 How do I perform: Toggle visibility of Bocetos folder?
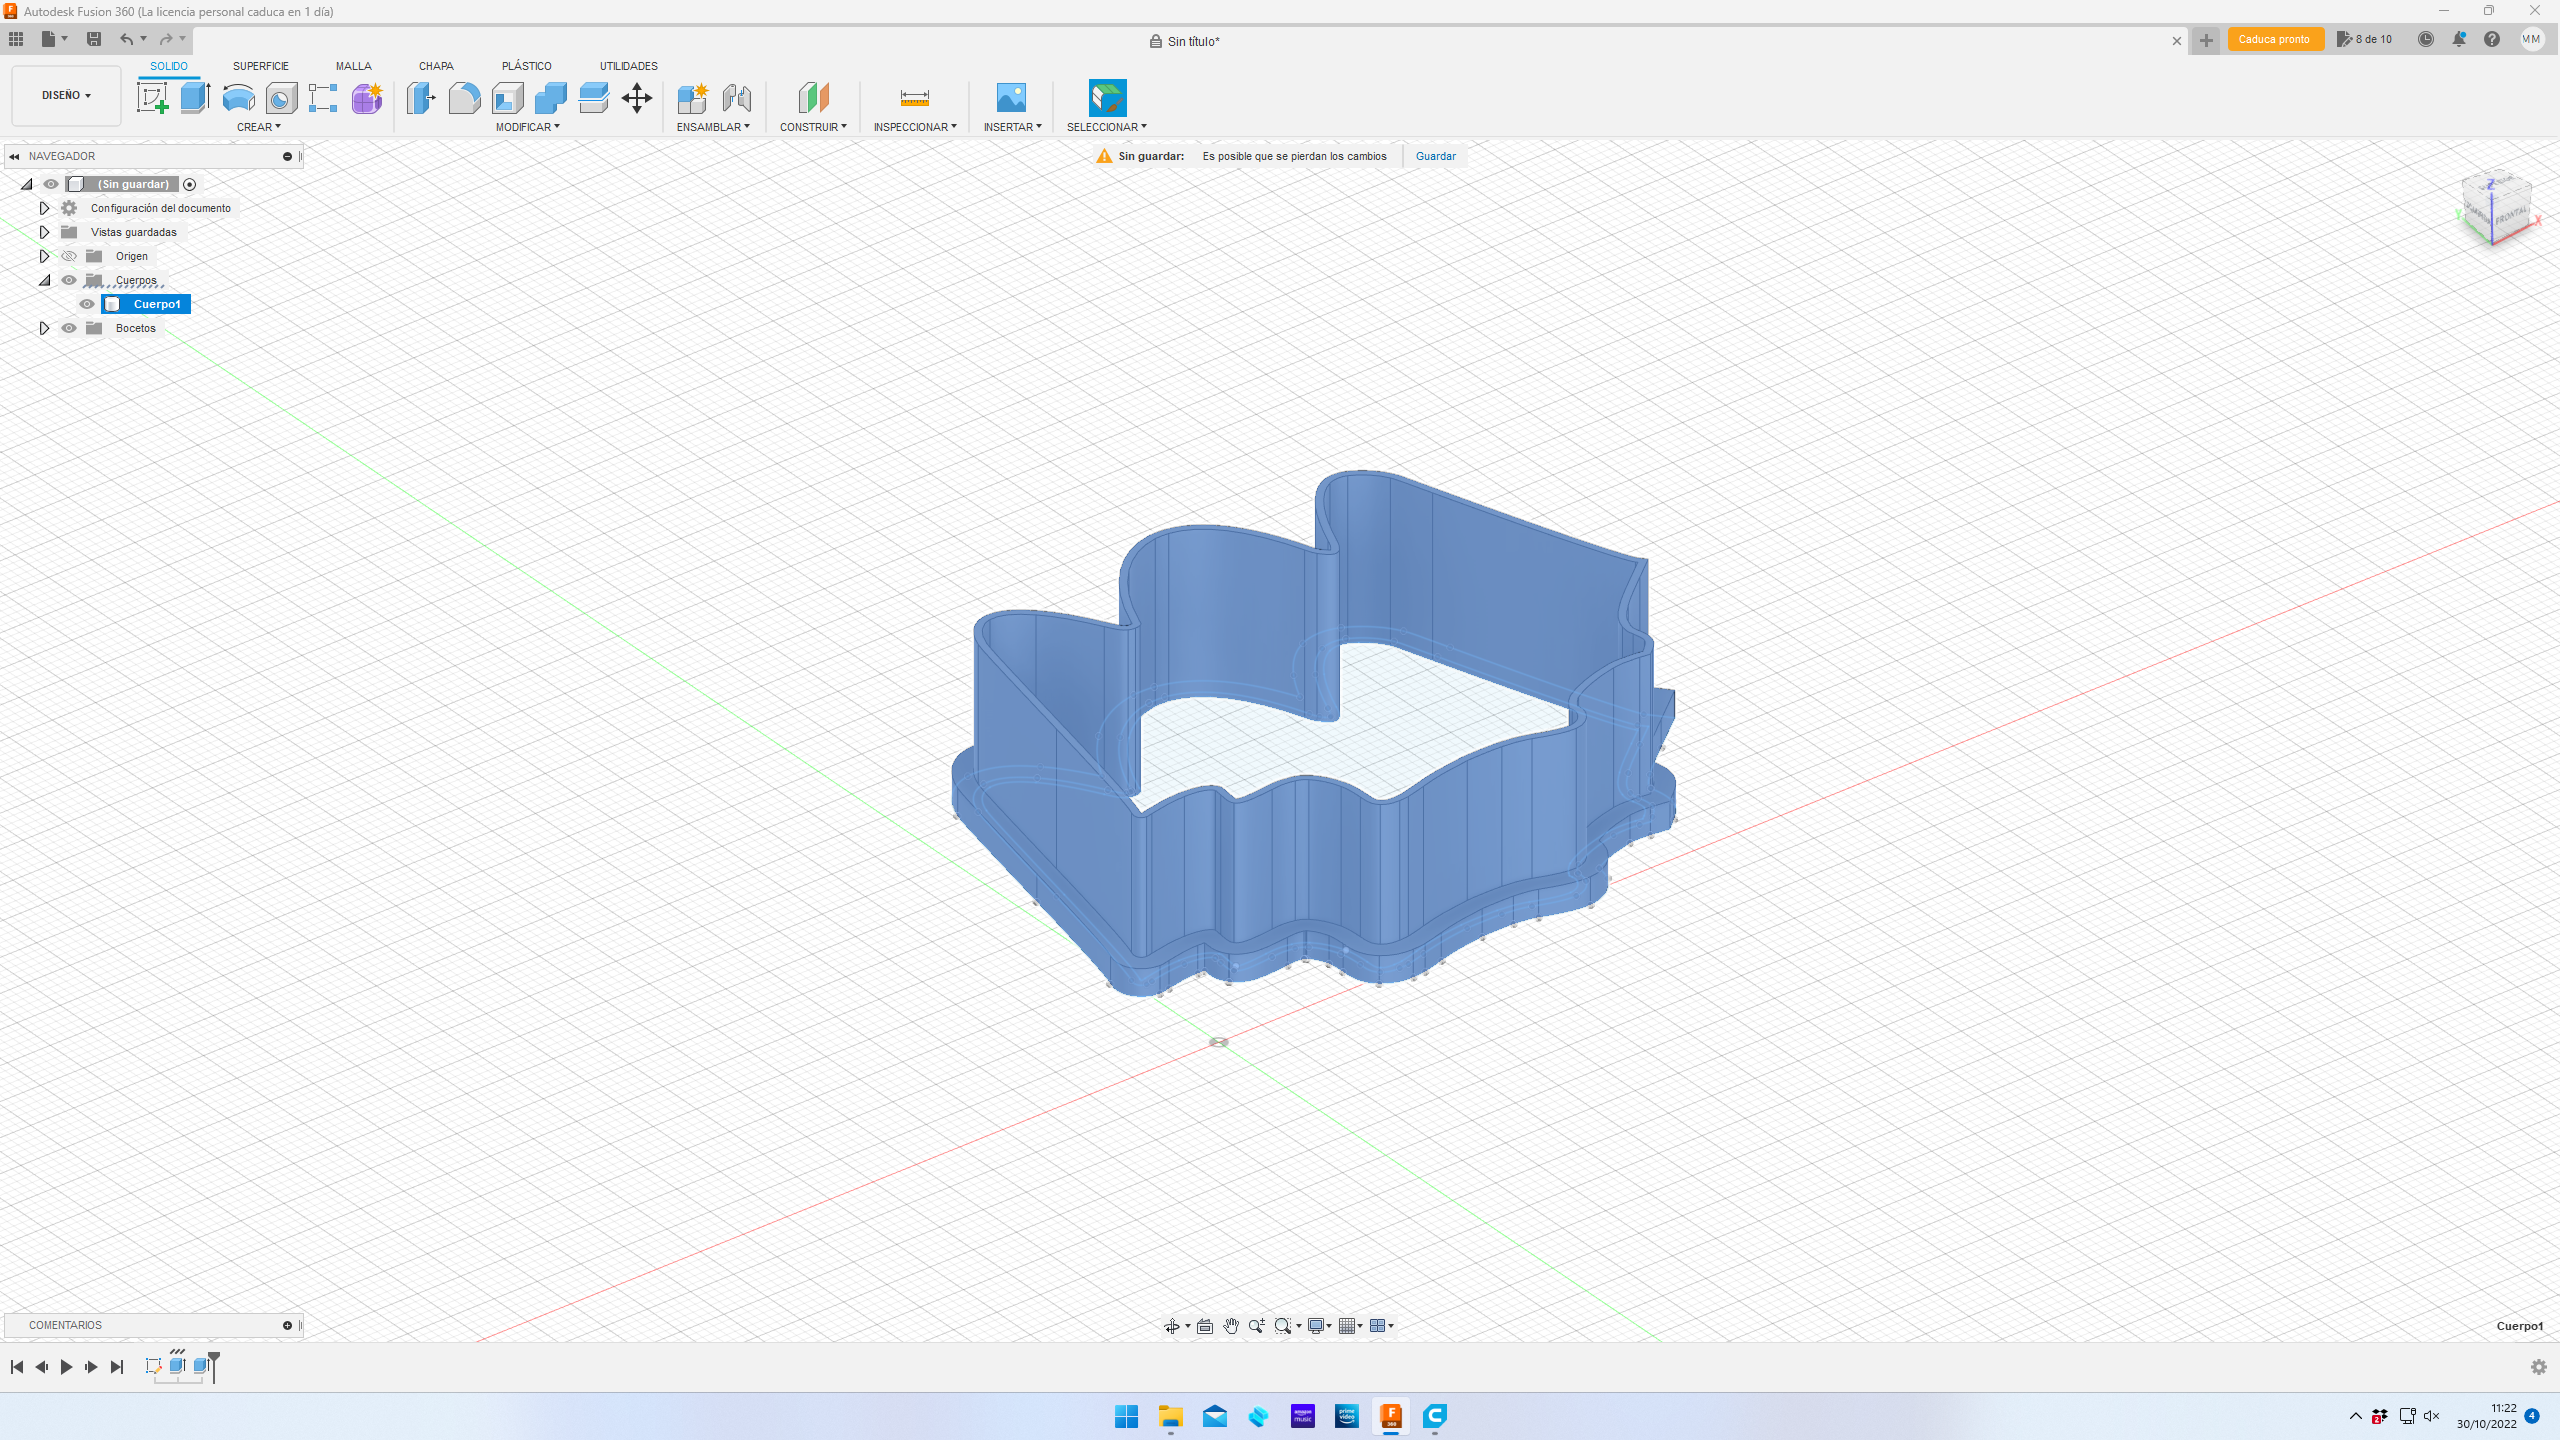(x=69, y=328)
